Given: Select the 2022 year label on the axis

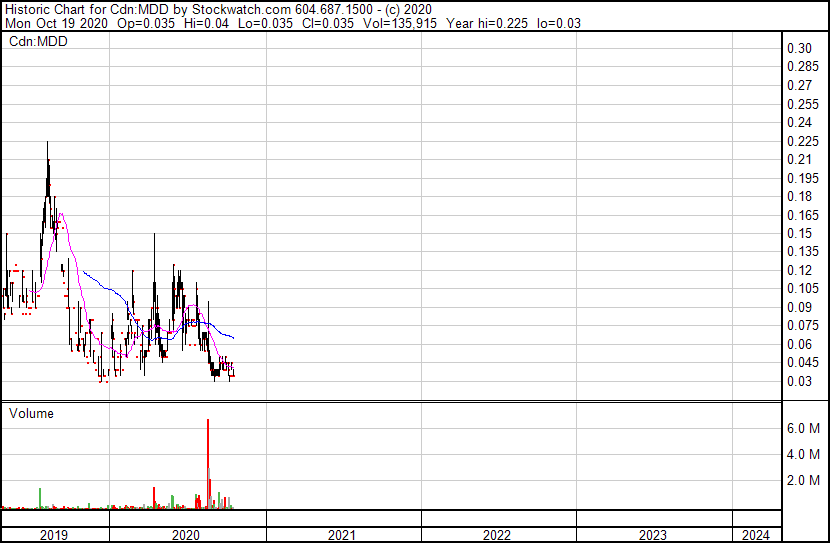Looking at the screenshot, I should pos(497,535).
